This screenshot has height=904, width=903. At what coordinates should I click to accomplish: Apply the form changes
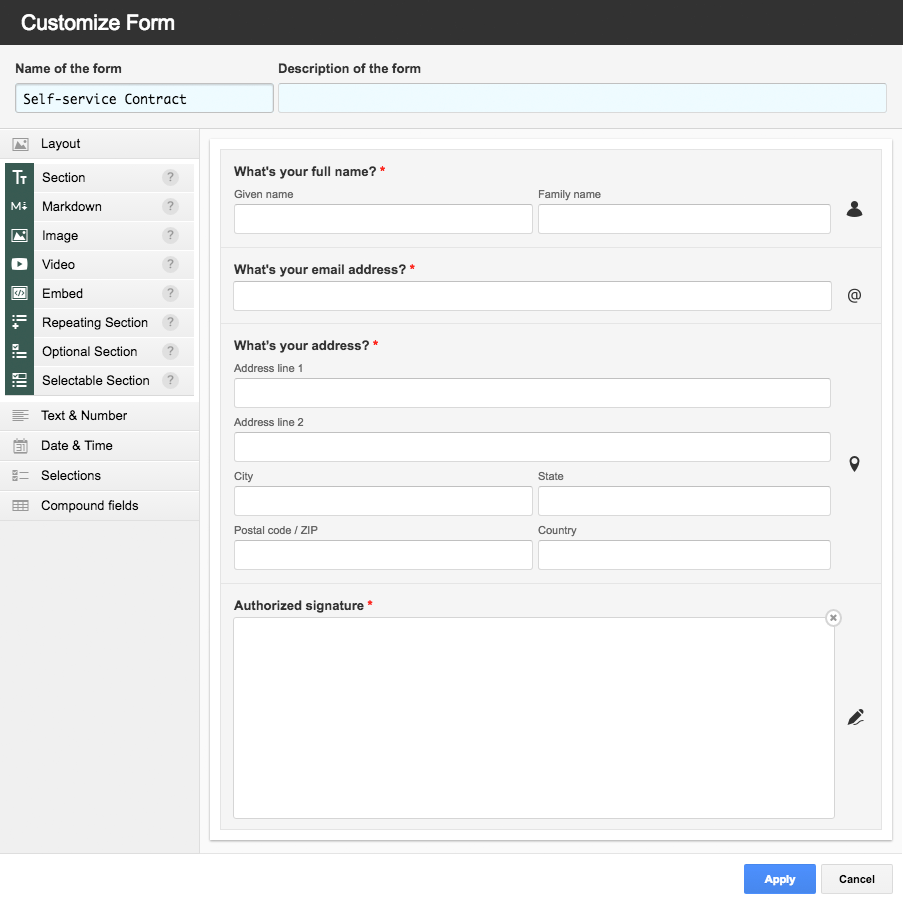click(779, 879)
